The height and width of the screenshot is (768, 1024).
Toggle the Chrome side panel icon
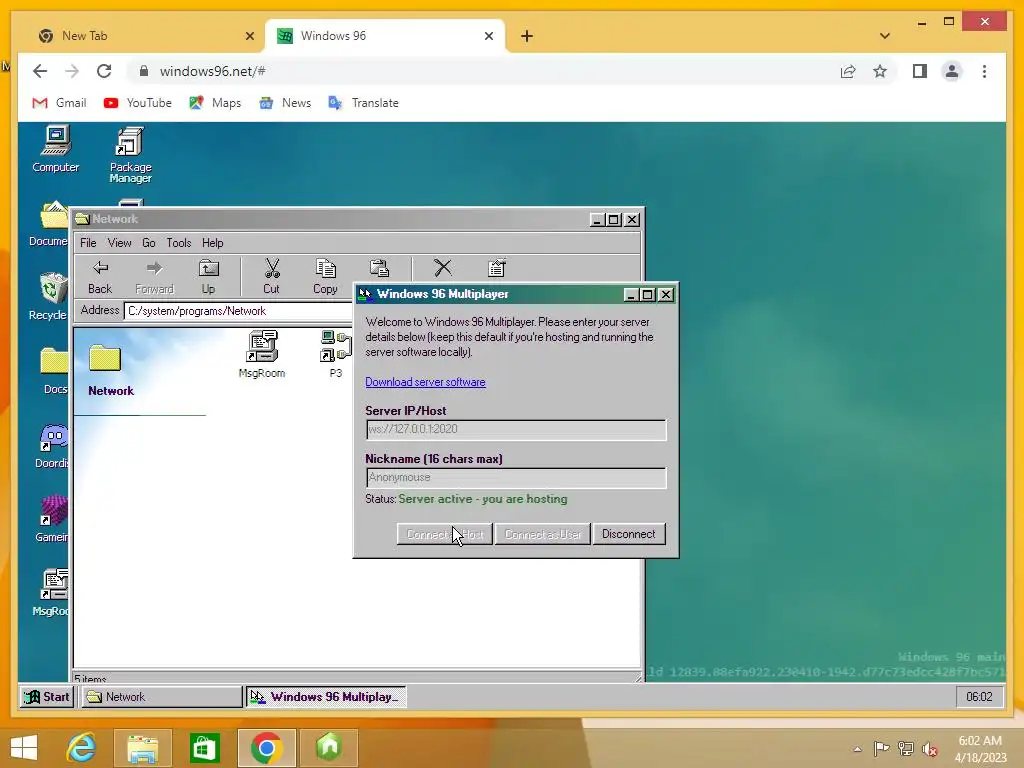920,71
